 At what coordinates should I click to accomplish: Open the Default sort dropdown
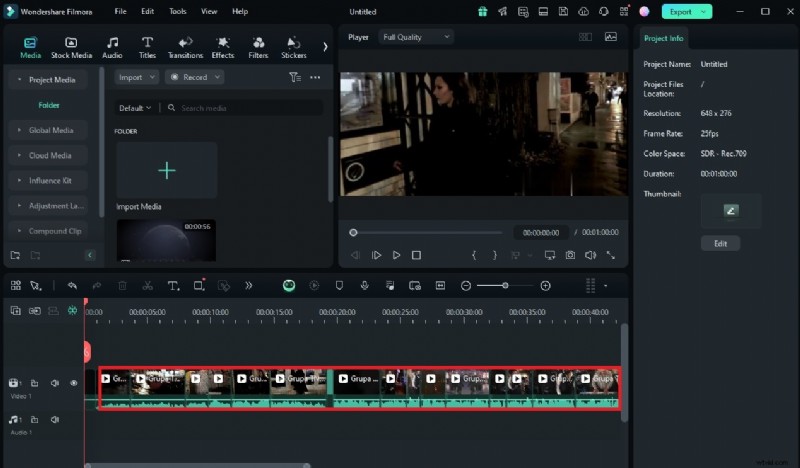[x=135, y=108]
